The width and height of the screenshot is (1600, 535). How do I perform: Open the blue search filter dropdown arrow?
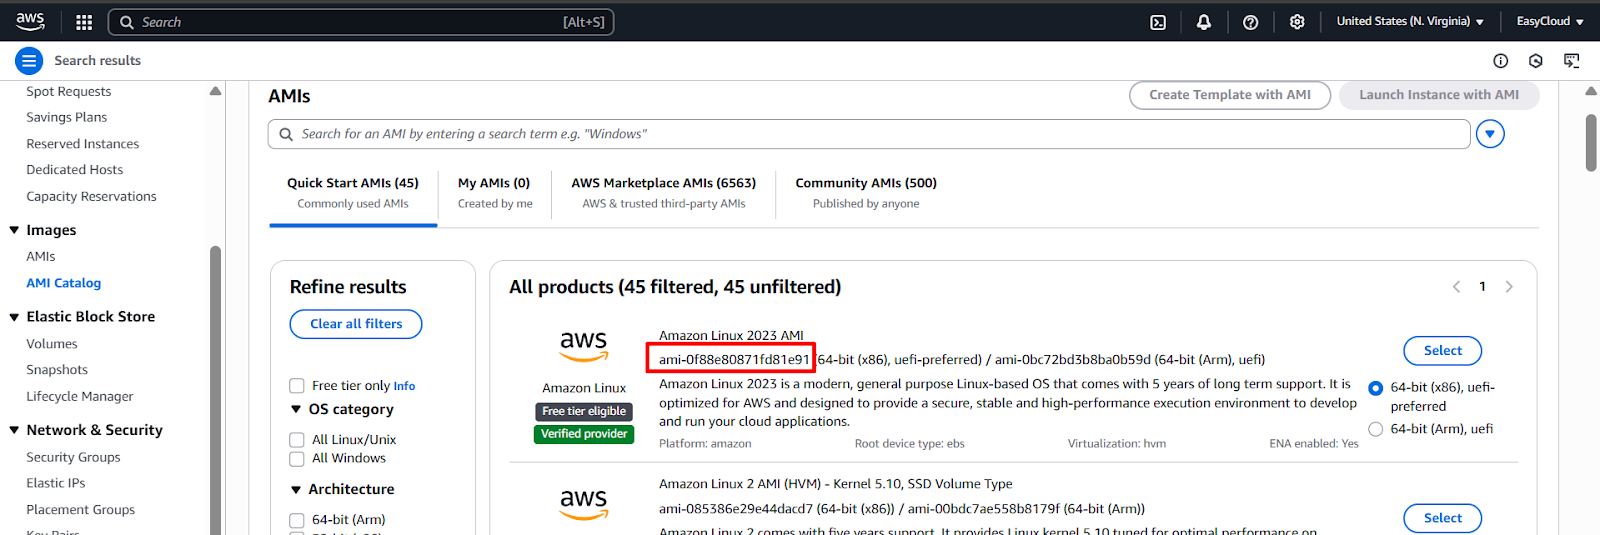(1490, 134)
